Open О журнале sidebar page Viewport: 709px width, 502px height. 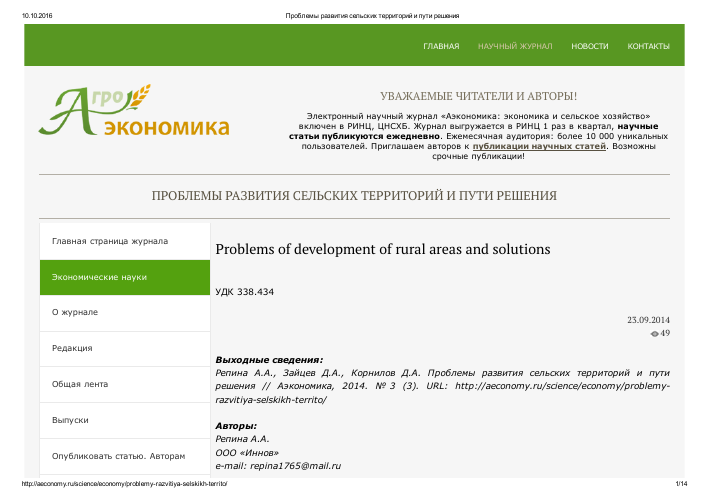[x=75, y=312]
